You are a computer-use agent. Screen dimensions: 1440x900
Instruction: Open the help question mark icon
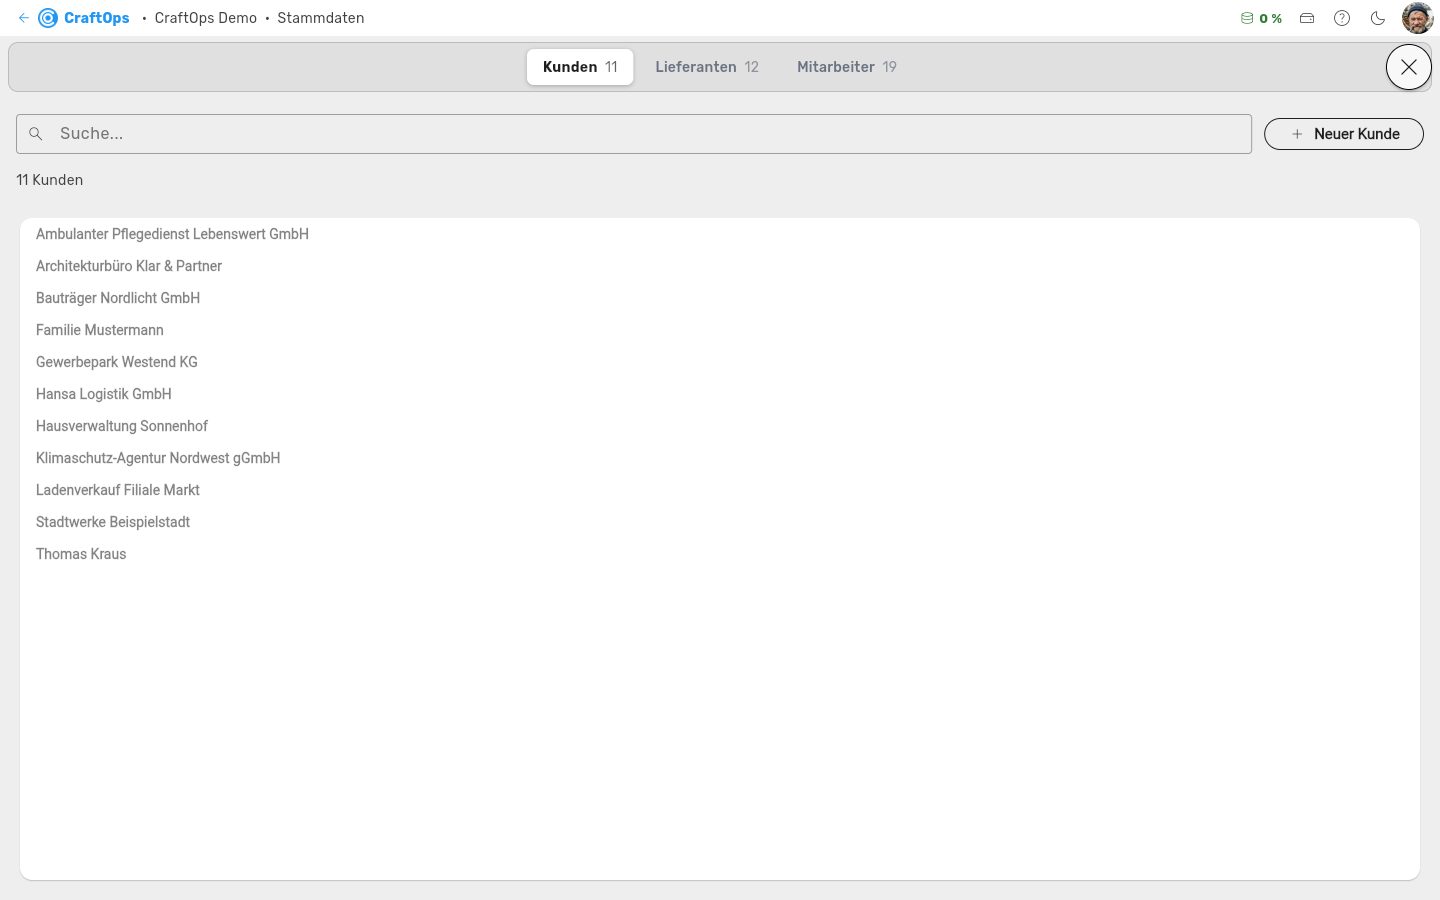[1342, 18]
